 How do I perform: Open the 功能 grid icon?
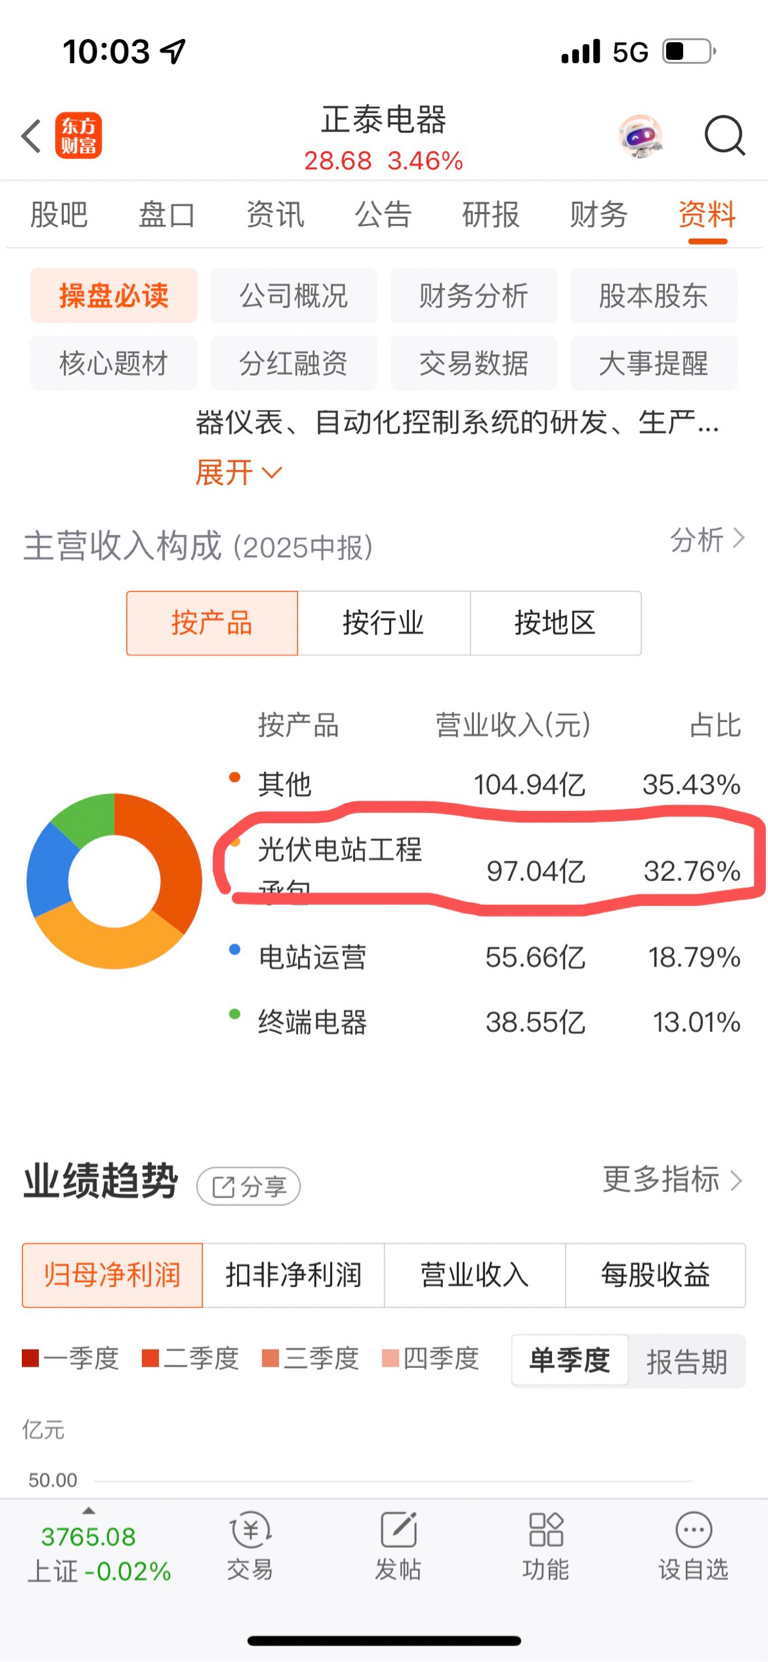point(546,1530)
